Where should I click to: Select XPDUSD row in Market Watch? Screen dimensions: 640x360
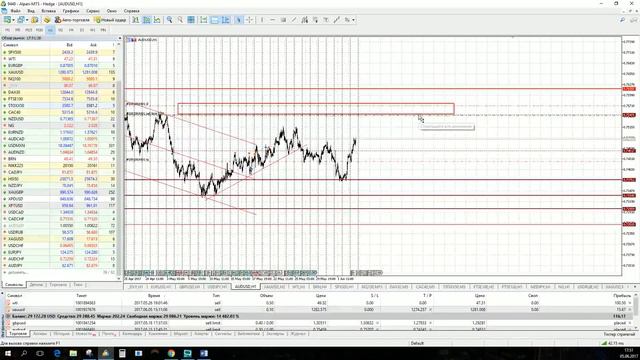[59, 199]
